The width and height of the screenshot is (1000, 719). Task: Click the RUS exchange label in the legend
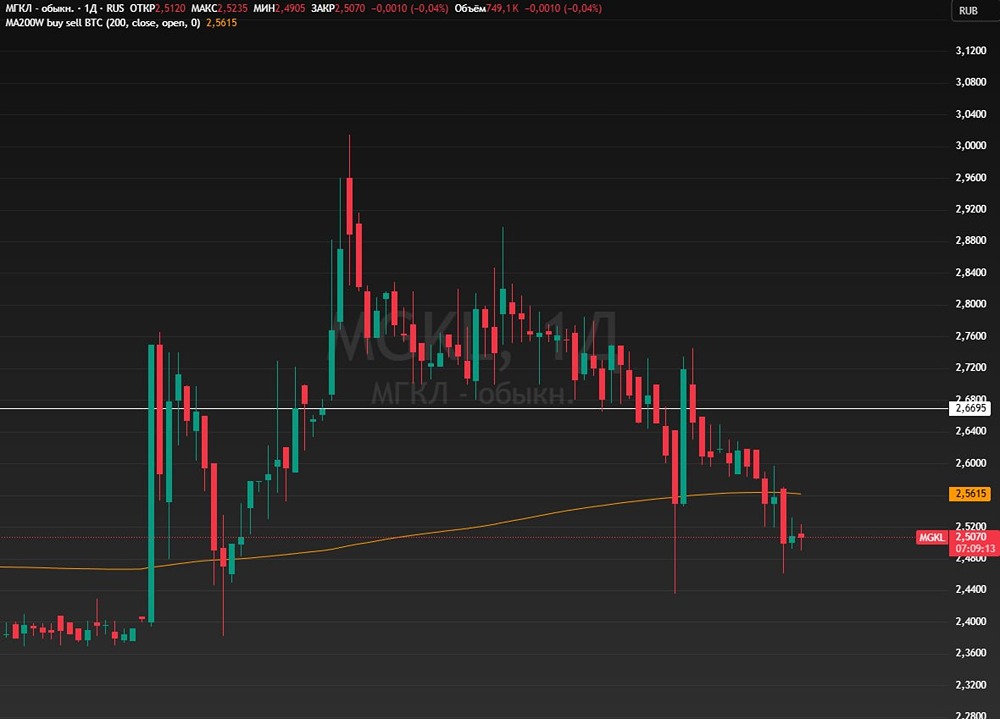pyautogui.click(x=115, y=8)
